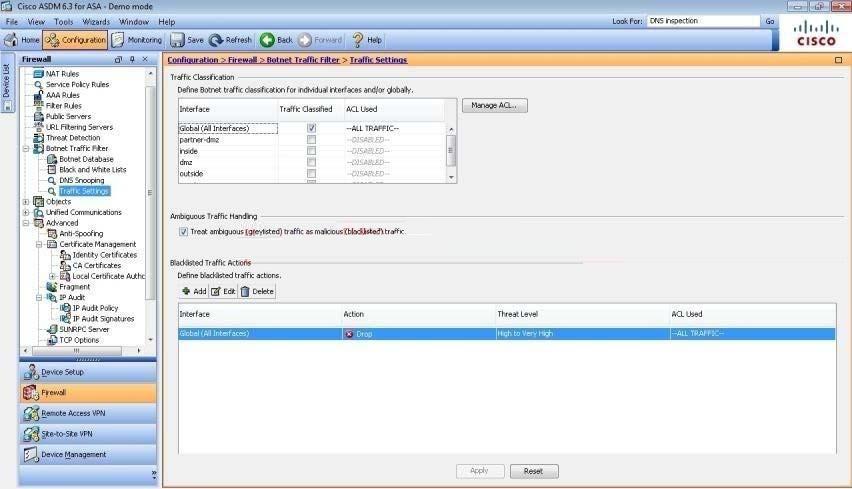The height and width of the screenshot is (489, 852).
Task: Collapse the Botnet Traffic Filter node
Action: pyautogui.click(x=26, y=148)
